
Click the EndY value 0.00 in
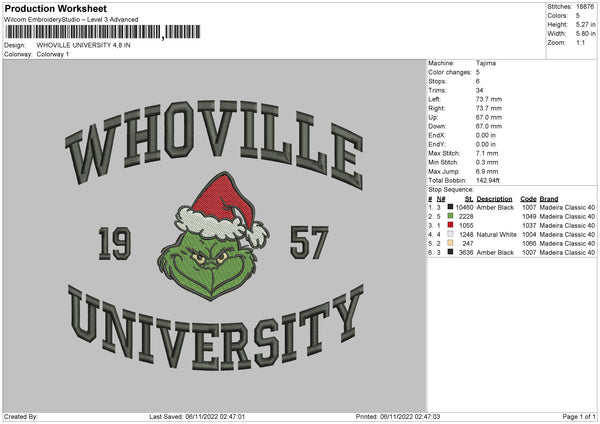tap(486, 144)
